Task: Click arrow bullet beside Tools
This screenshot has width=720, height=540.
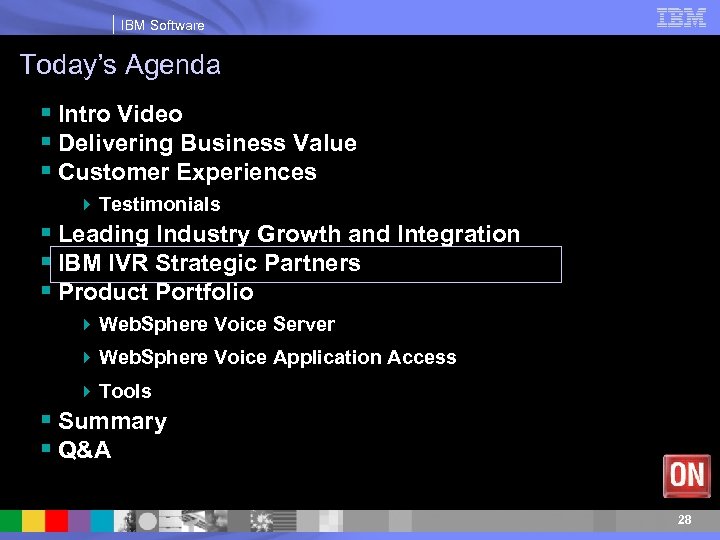Action: (87, 392)
